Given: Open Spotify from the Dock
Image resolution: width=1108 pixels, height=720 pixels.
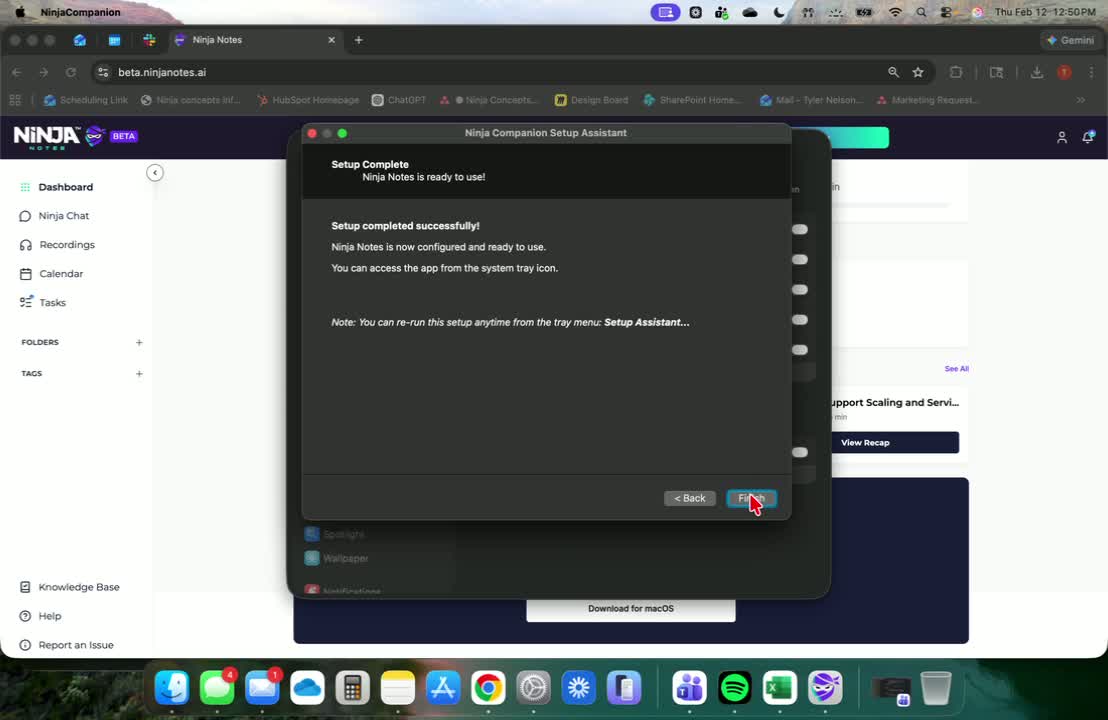Looking at the screenshot, I should (x=735, y=687).
